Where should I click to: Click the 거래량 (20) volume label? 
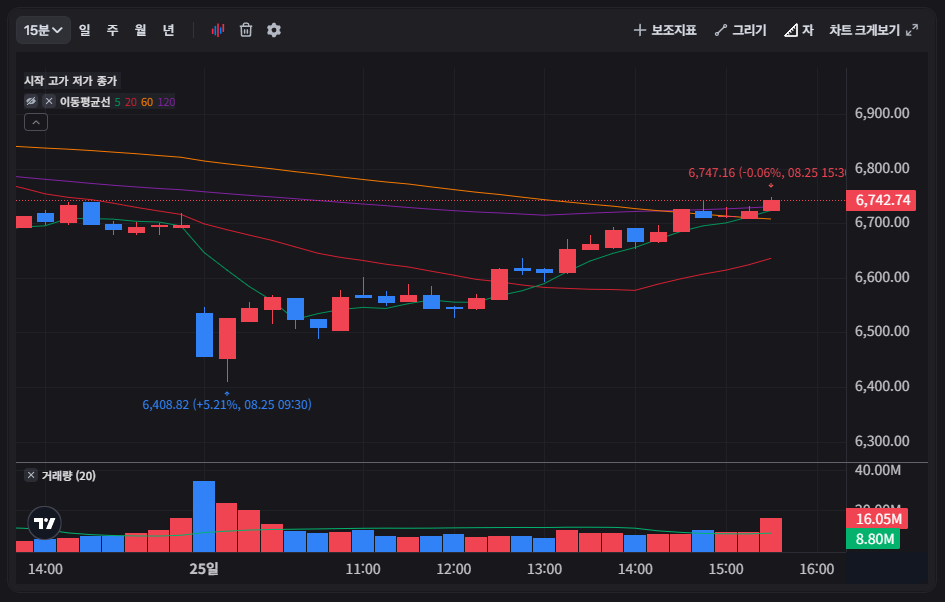[69, 475]
